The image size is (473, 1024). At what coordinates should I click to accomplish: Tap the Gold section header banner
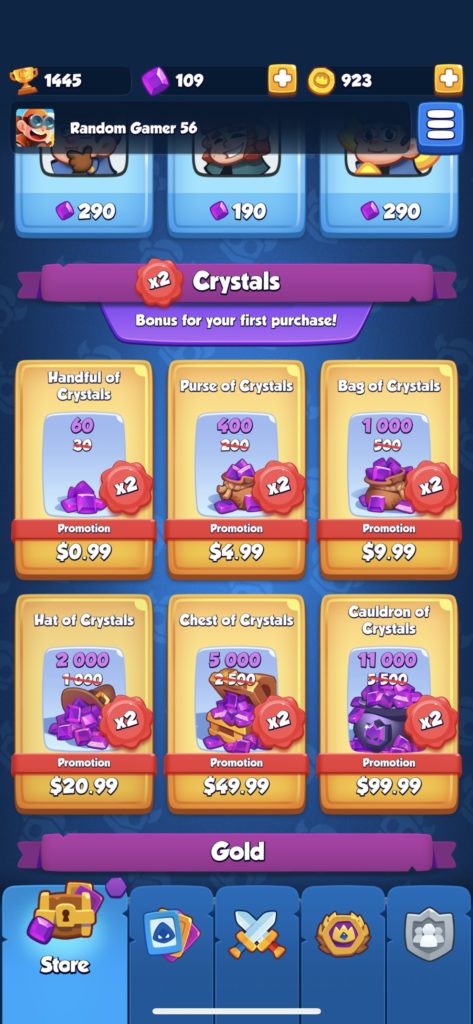tap(236, 852)
